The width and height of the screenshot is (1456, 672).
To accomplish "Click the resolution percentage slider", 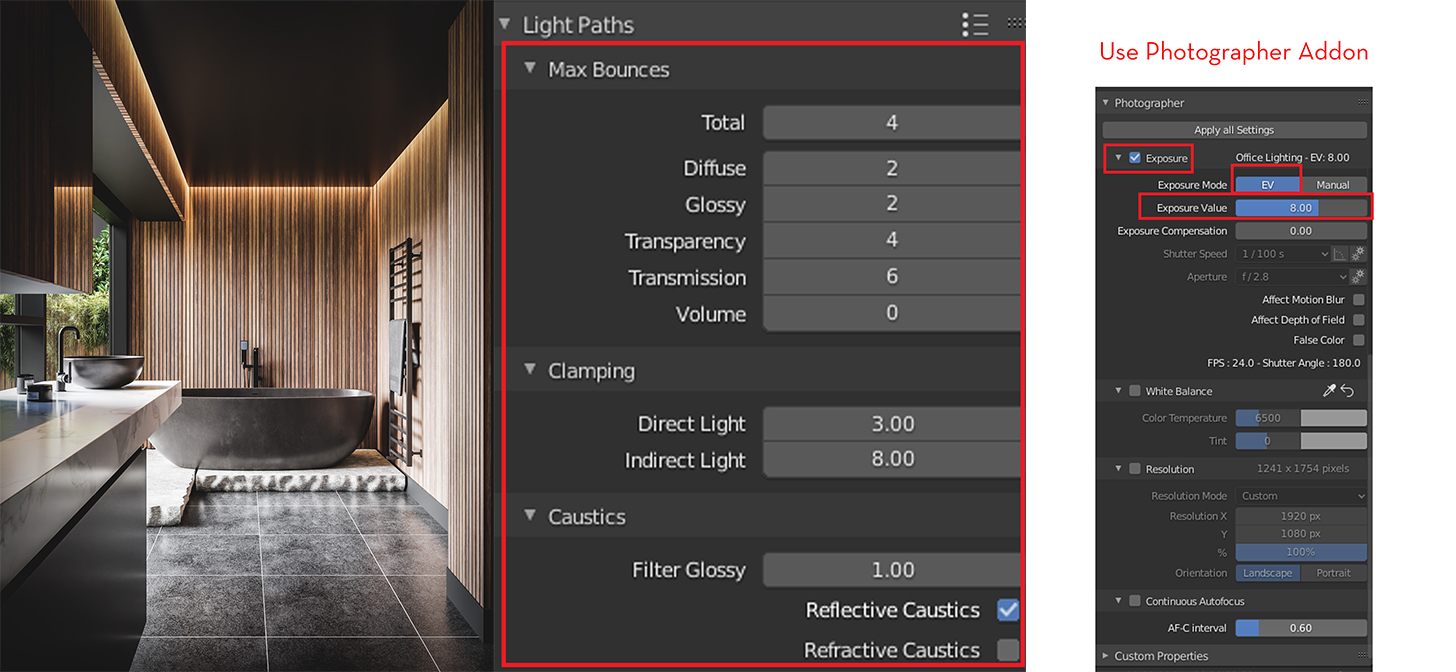I will [x=1301, y=552].
